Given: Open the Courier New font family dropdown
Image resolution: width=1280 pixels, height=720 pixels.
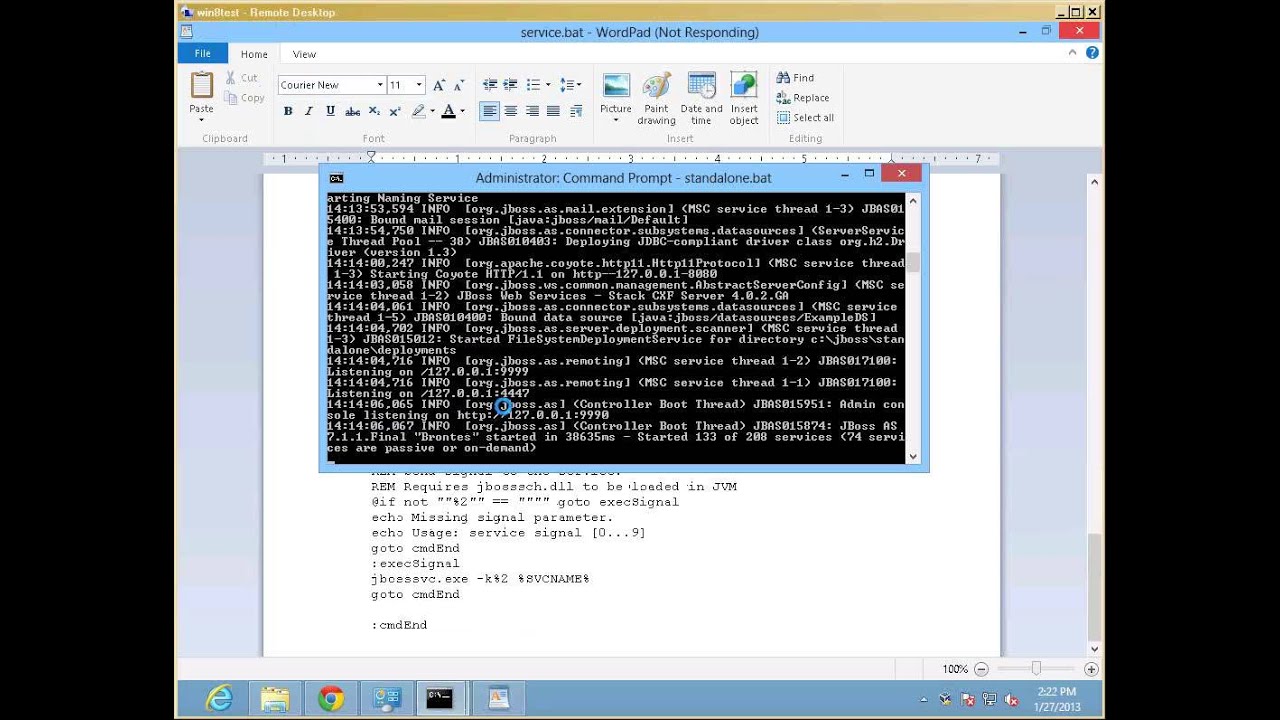Looking at the screenshot, I should (x=380, y=85).
